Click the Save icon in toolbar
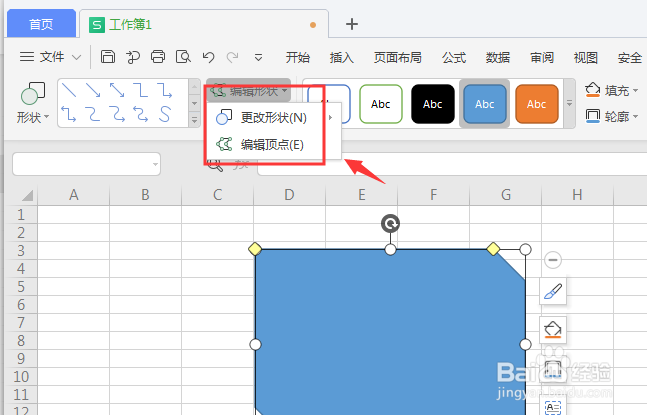This screenshot has height=415, width=647. 108,57
